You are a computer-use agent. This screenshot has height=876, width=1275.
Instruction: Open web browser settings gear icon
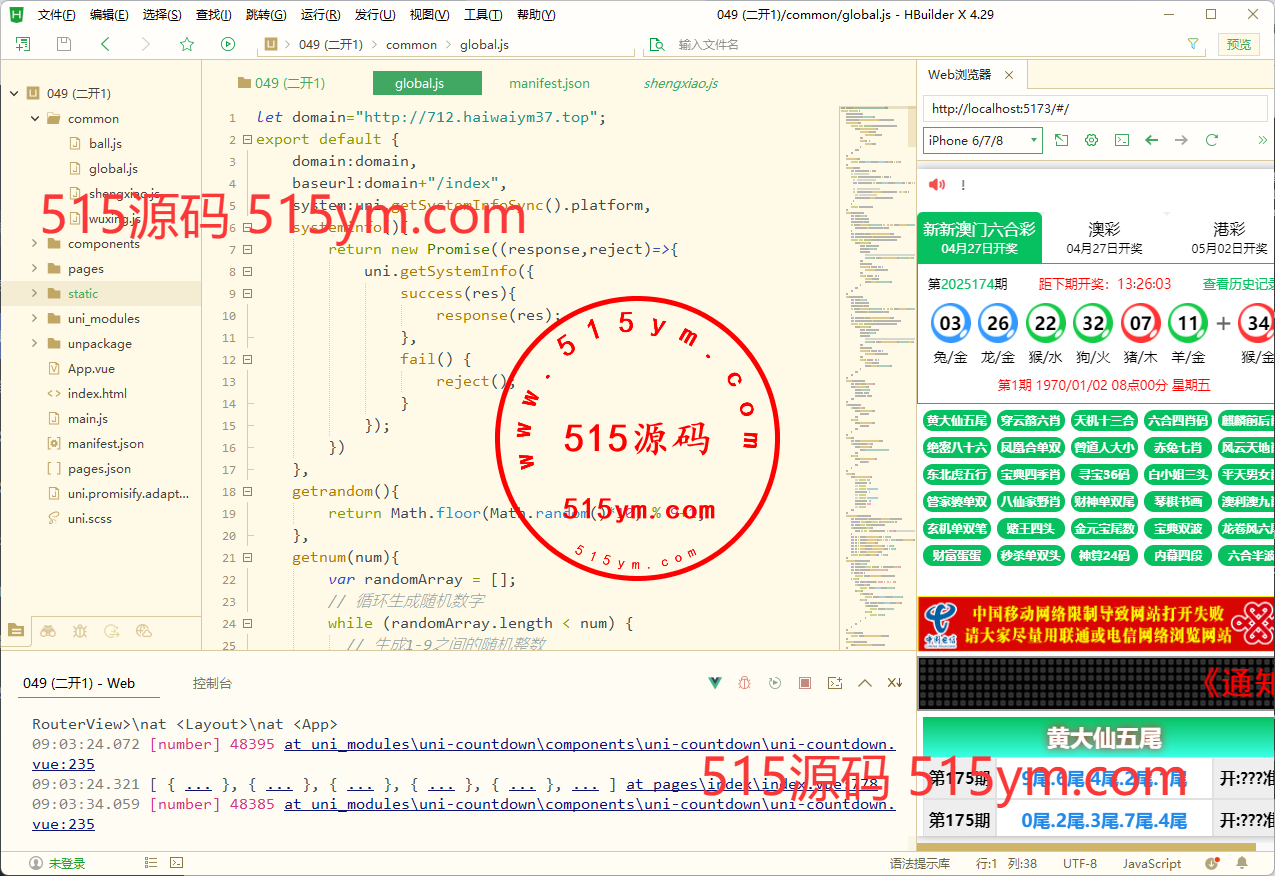pyautogui.click(x=1092, y=140)
